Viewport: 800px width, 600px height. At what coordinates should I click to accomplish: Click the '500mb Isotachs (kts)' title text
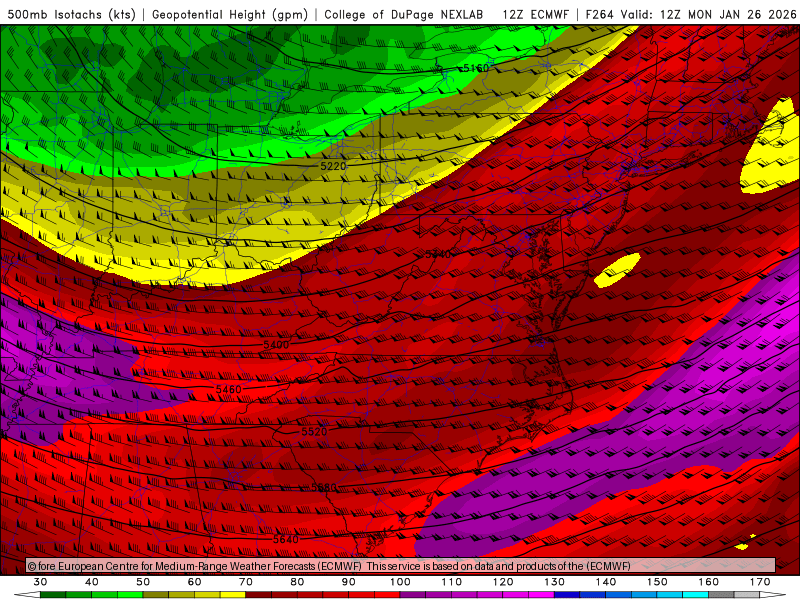tap(72, 15)
